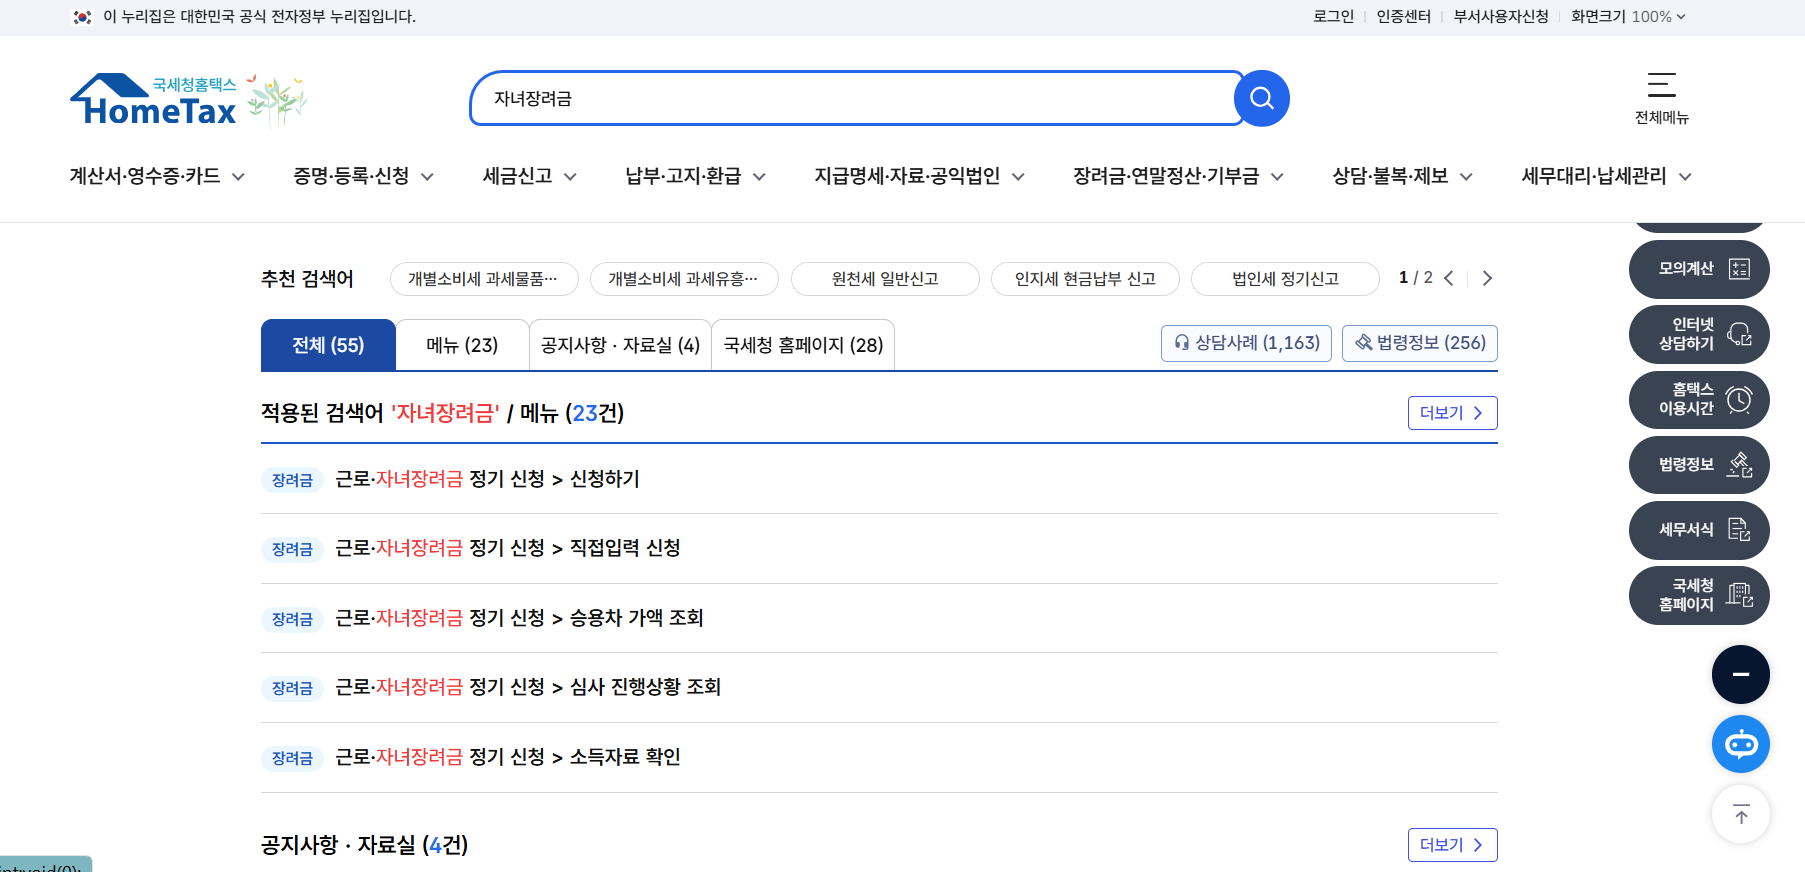This screenshot has width=1805, height=872.
Task: Open the 모의계산 quick menu
Action: coord(1699,269)
